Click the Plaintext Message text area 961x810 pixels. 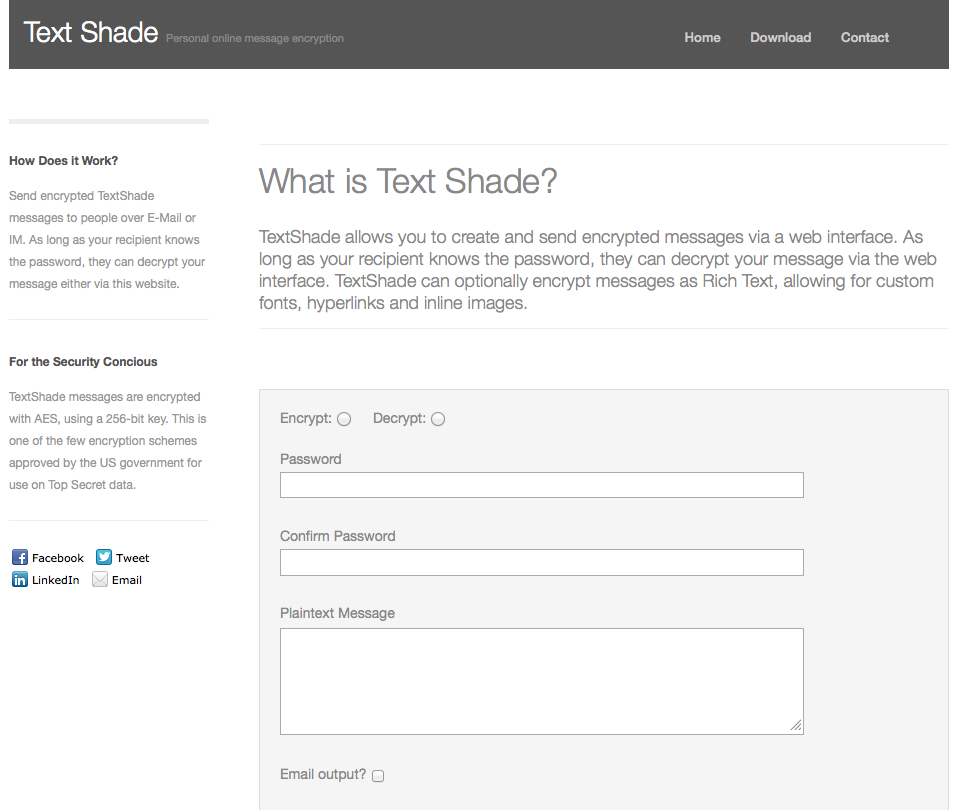pyautogui.click(x=541, y=680)
